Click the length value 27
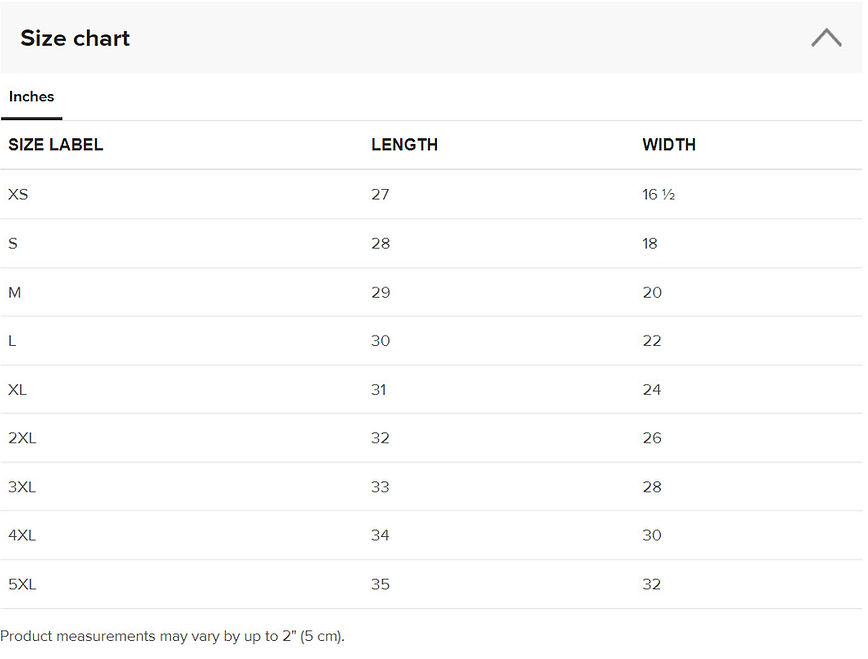This screenshot has height=659, width=868. (380, 194)
